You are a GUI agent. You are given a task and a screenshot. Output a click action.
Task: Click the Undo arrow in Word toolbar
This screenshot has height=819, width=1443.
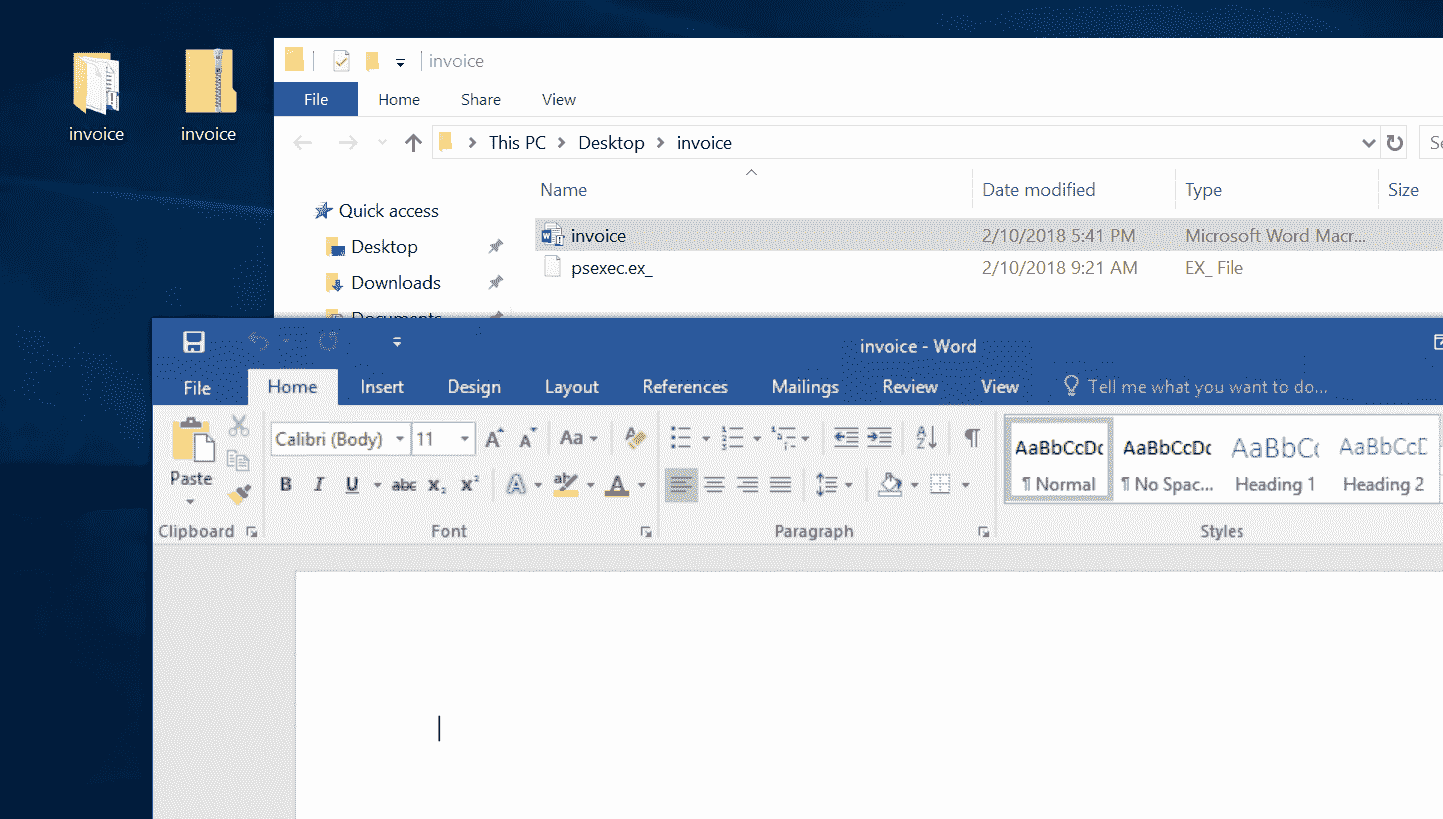(x=260, y=343)
